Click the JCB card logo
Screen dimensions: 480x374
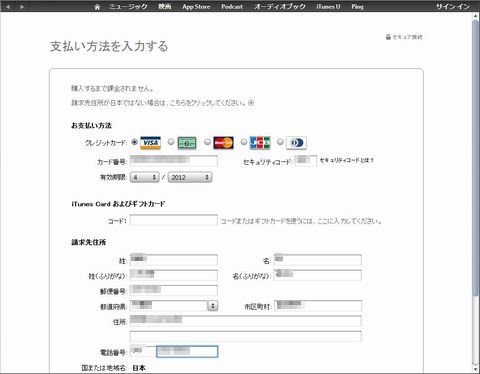coord(260,143)
